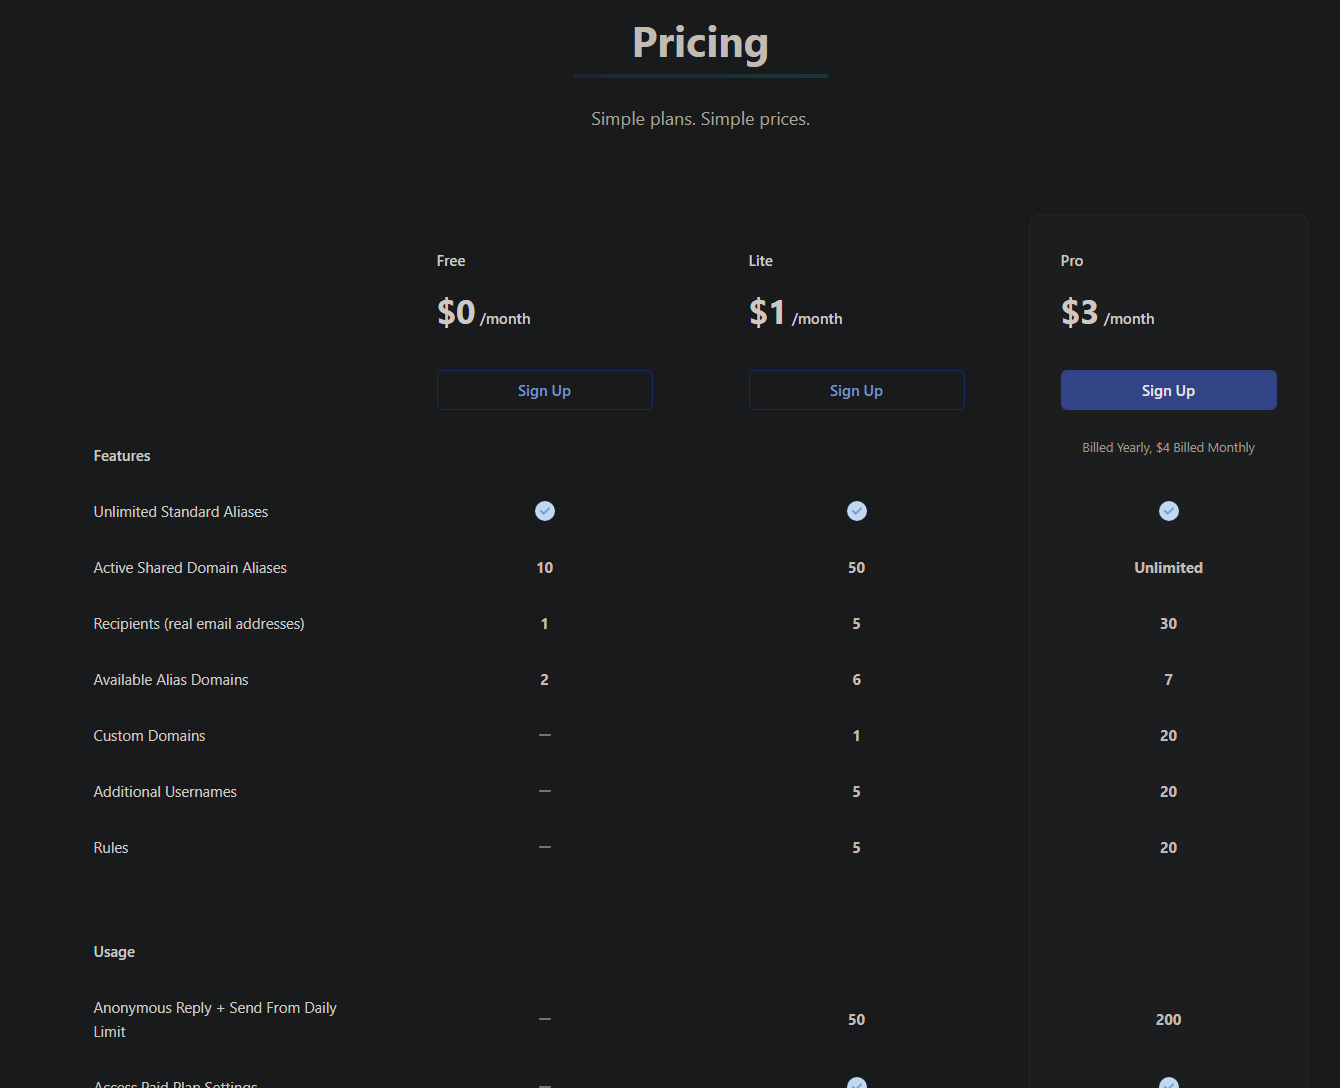Click the Lite plan $1 /month price
The height and width of the screenshot is (1088, 1340).
(x=795, y=313)
